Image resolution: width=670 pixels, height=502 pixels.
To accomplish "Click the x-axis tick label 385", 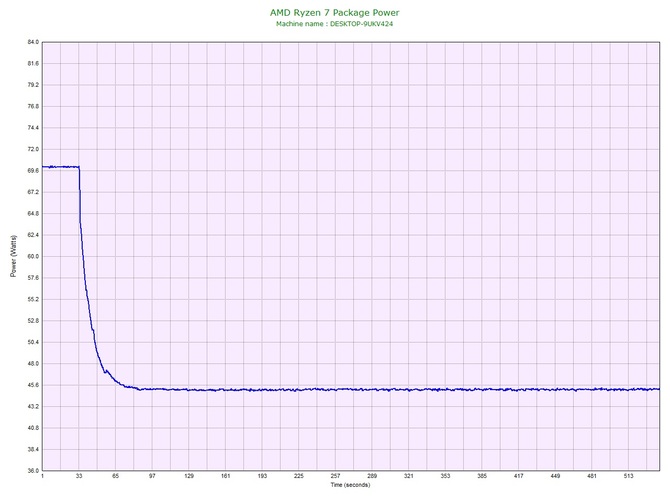I will tap(482, 476).
